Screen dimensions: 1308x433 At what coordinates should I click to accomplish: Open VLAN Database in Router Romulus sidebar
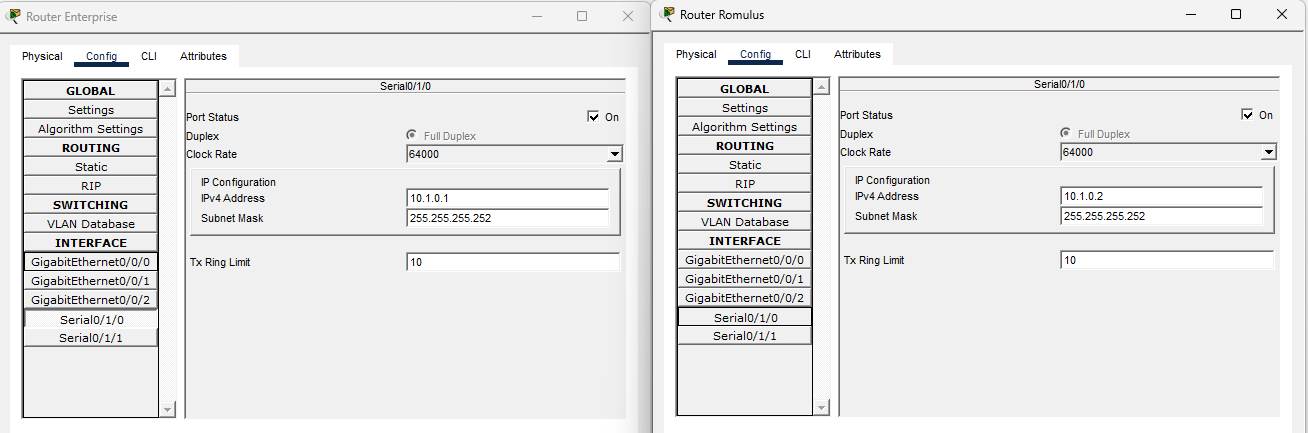coord(745,222)
